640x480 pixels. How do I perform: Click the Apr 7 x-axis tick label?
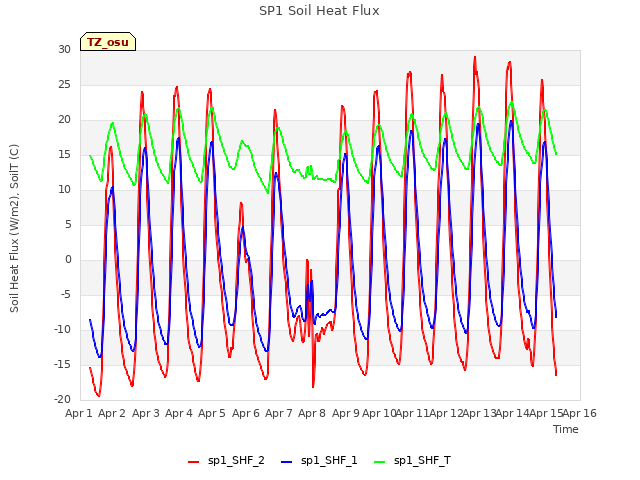[x=279, y=413]
